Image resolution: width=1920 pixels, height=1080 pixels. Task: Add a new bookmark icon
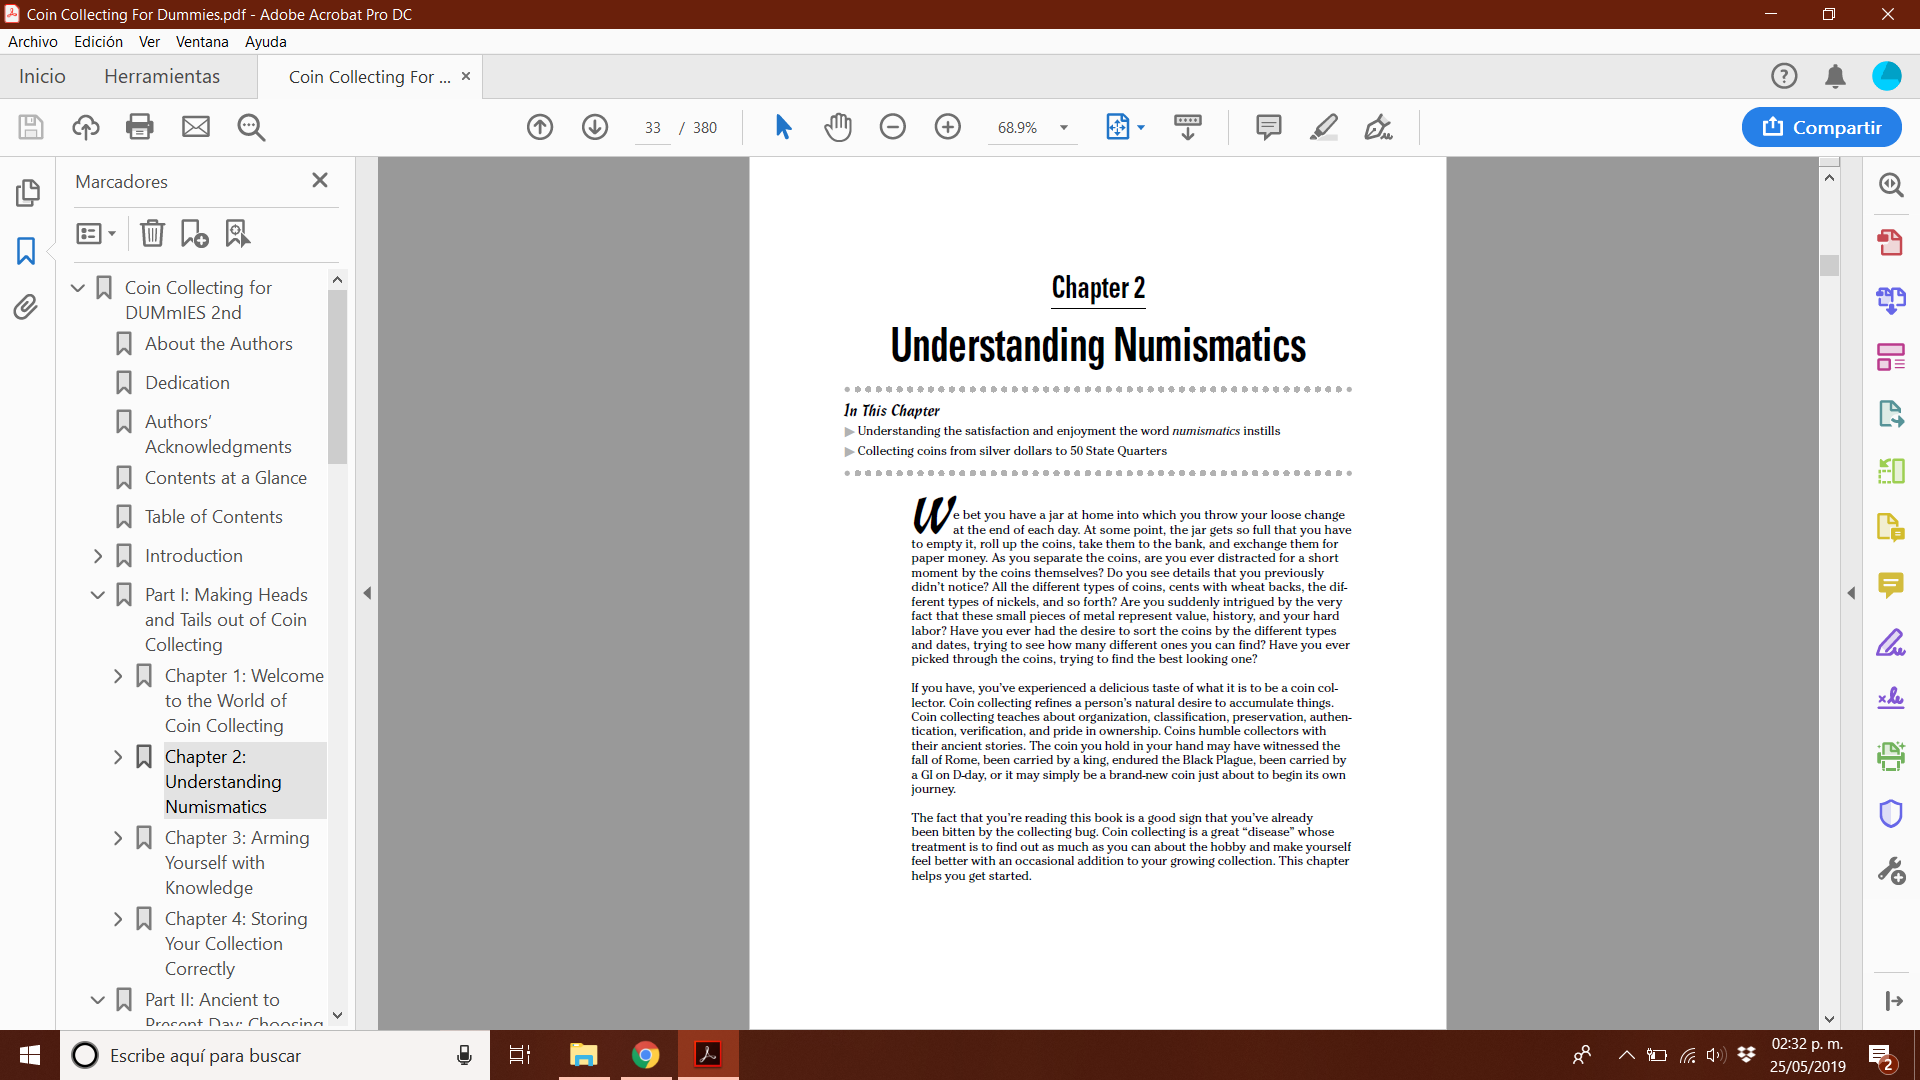pyautogui.click(x=194, y=233)
